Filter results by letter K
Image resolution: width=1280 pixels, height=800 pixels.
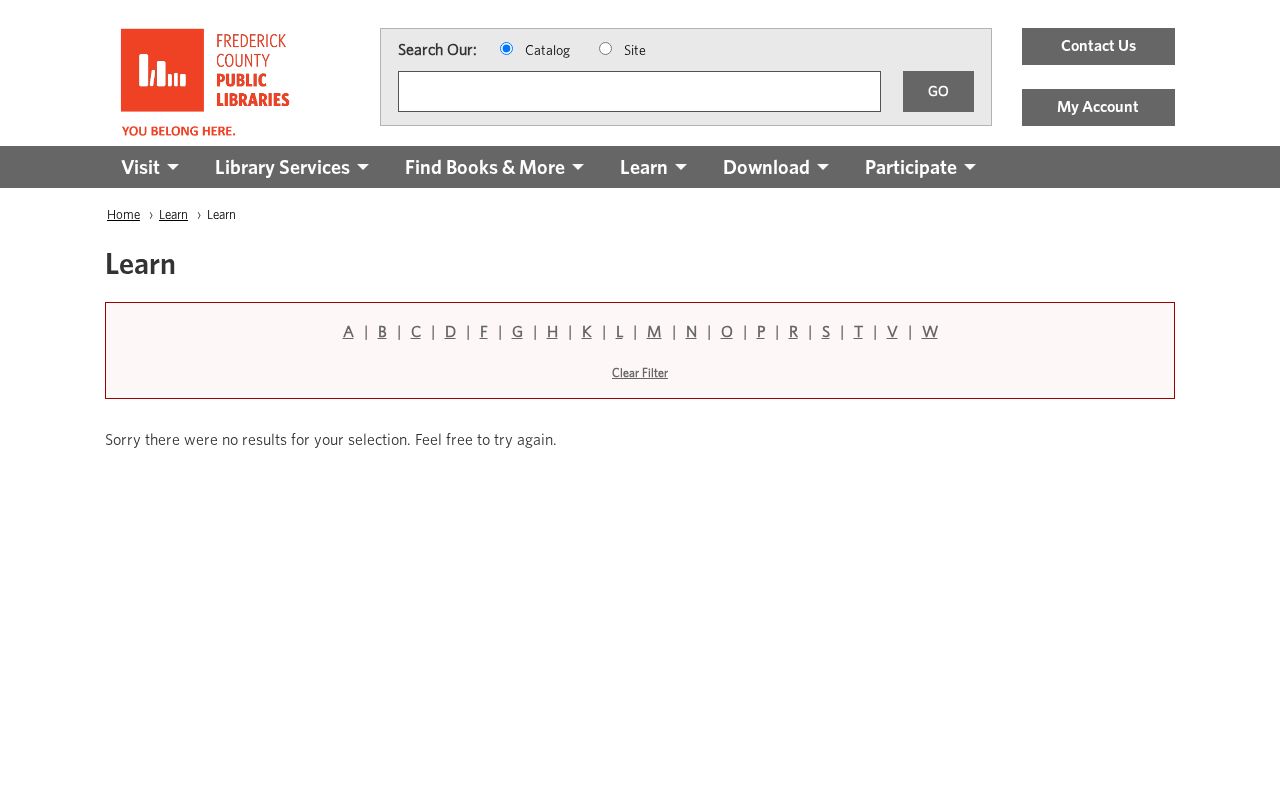587,332
